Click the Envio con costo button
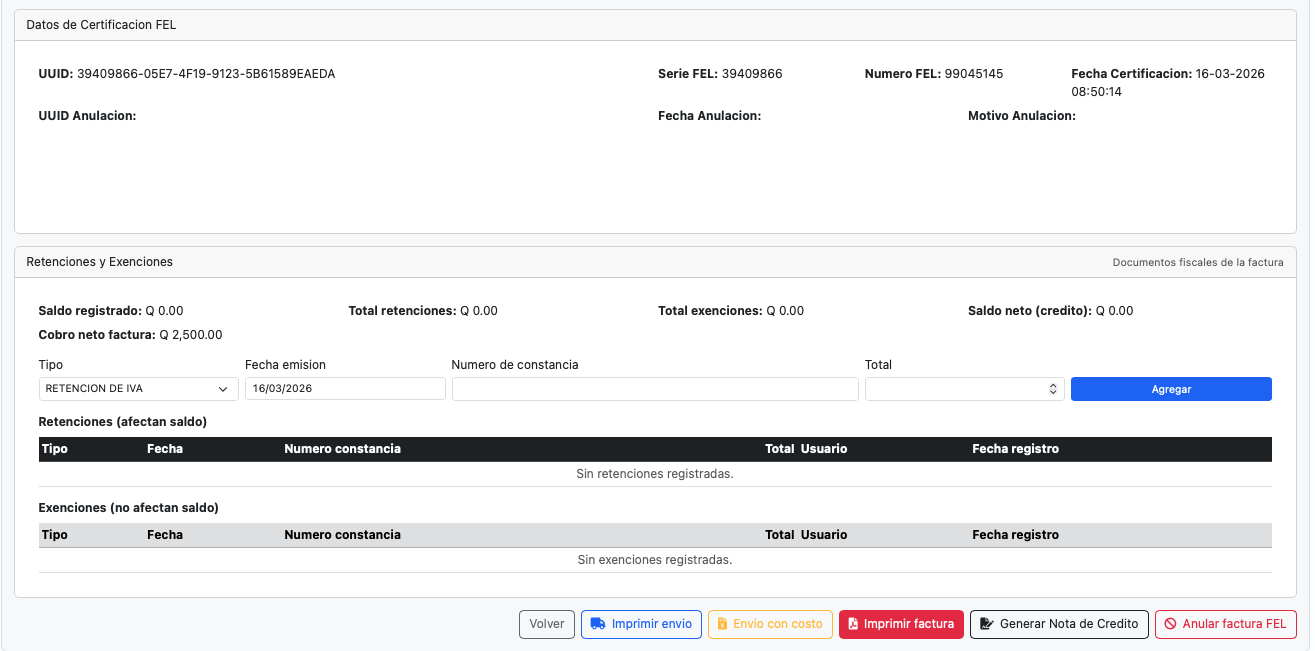1315x651 pixels. coord(770,623)
